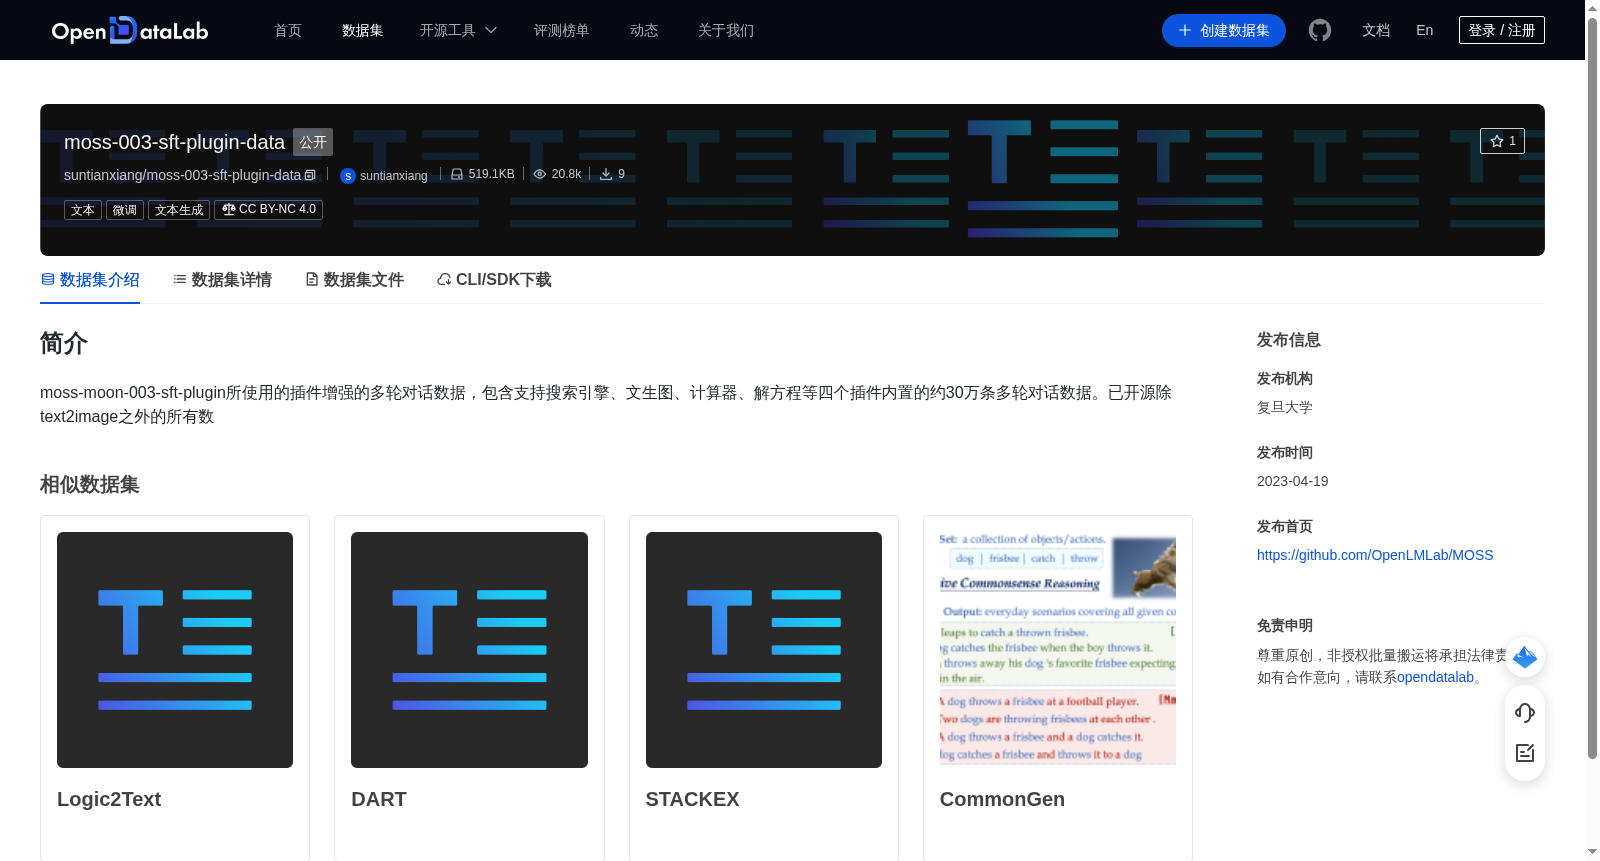Open the DART dataset thumbnail

[x=469, y=650]
